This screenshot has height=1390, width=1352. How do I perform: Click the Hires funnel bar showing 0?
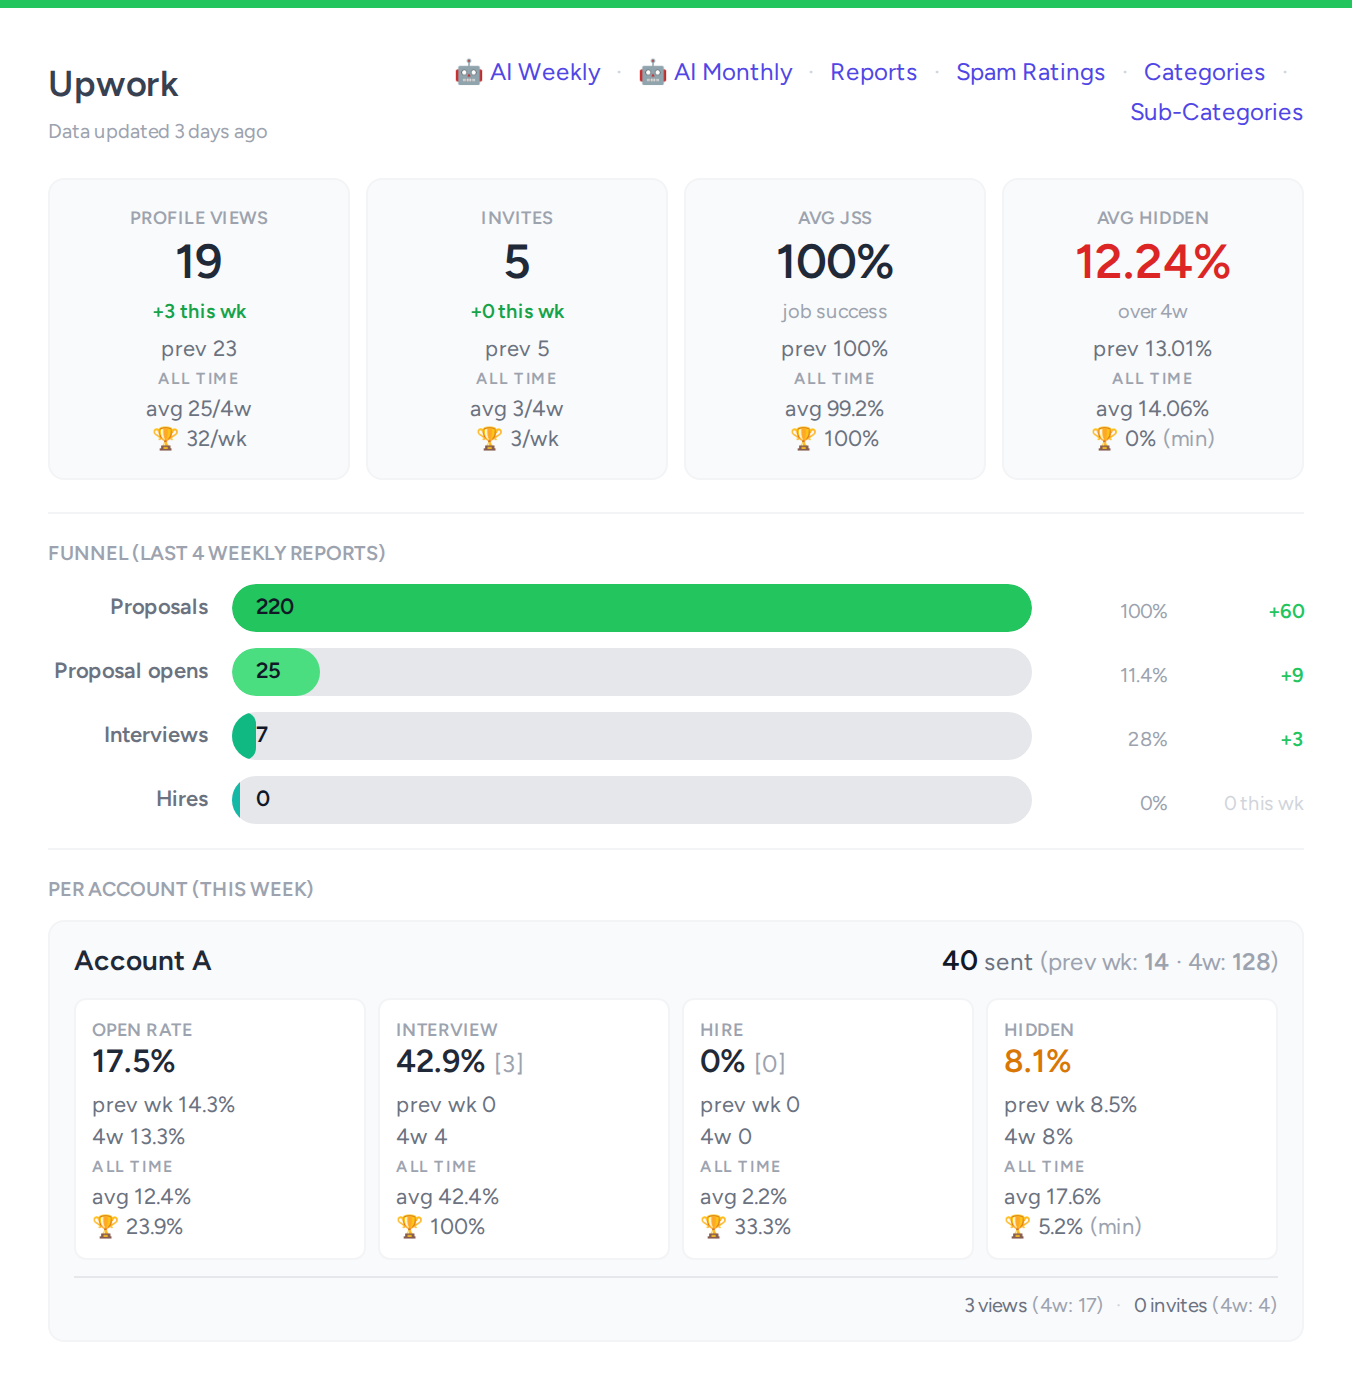coord(237,800)
